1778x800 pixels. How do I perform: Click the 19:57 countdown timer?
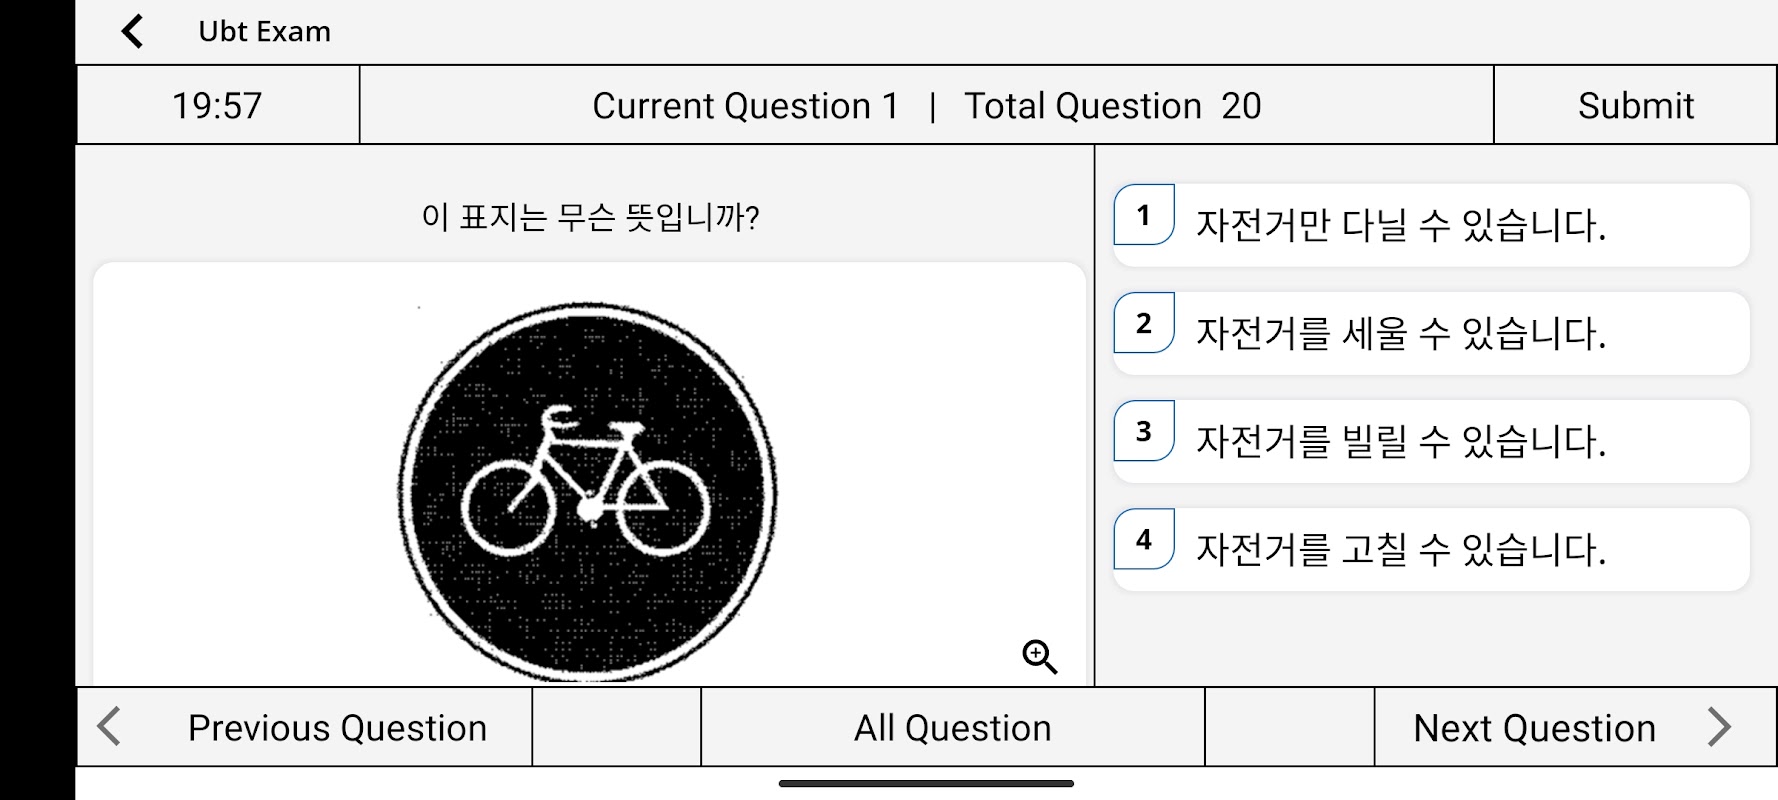pyautogui.click(x=217, y=105)
